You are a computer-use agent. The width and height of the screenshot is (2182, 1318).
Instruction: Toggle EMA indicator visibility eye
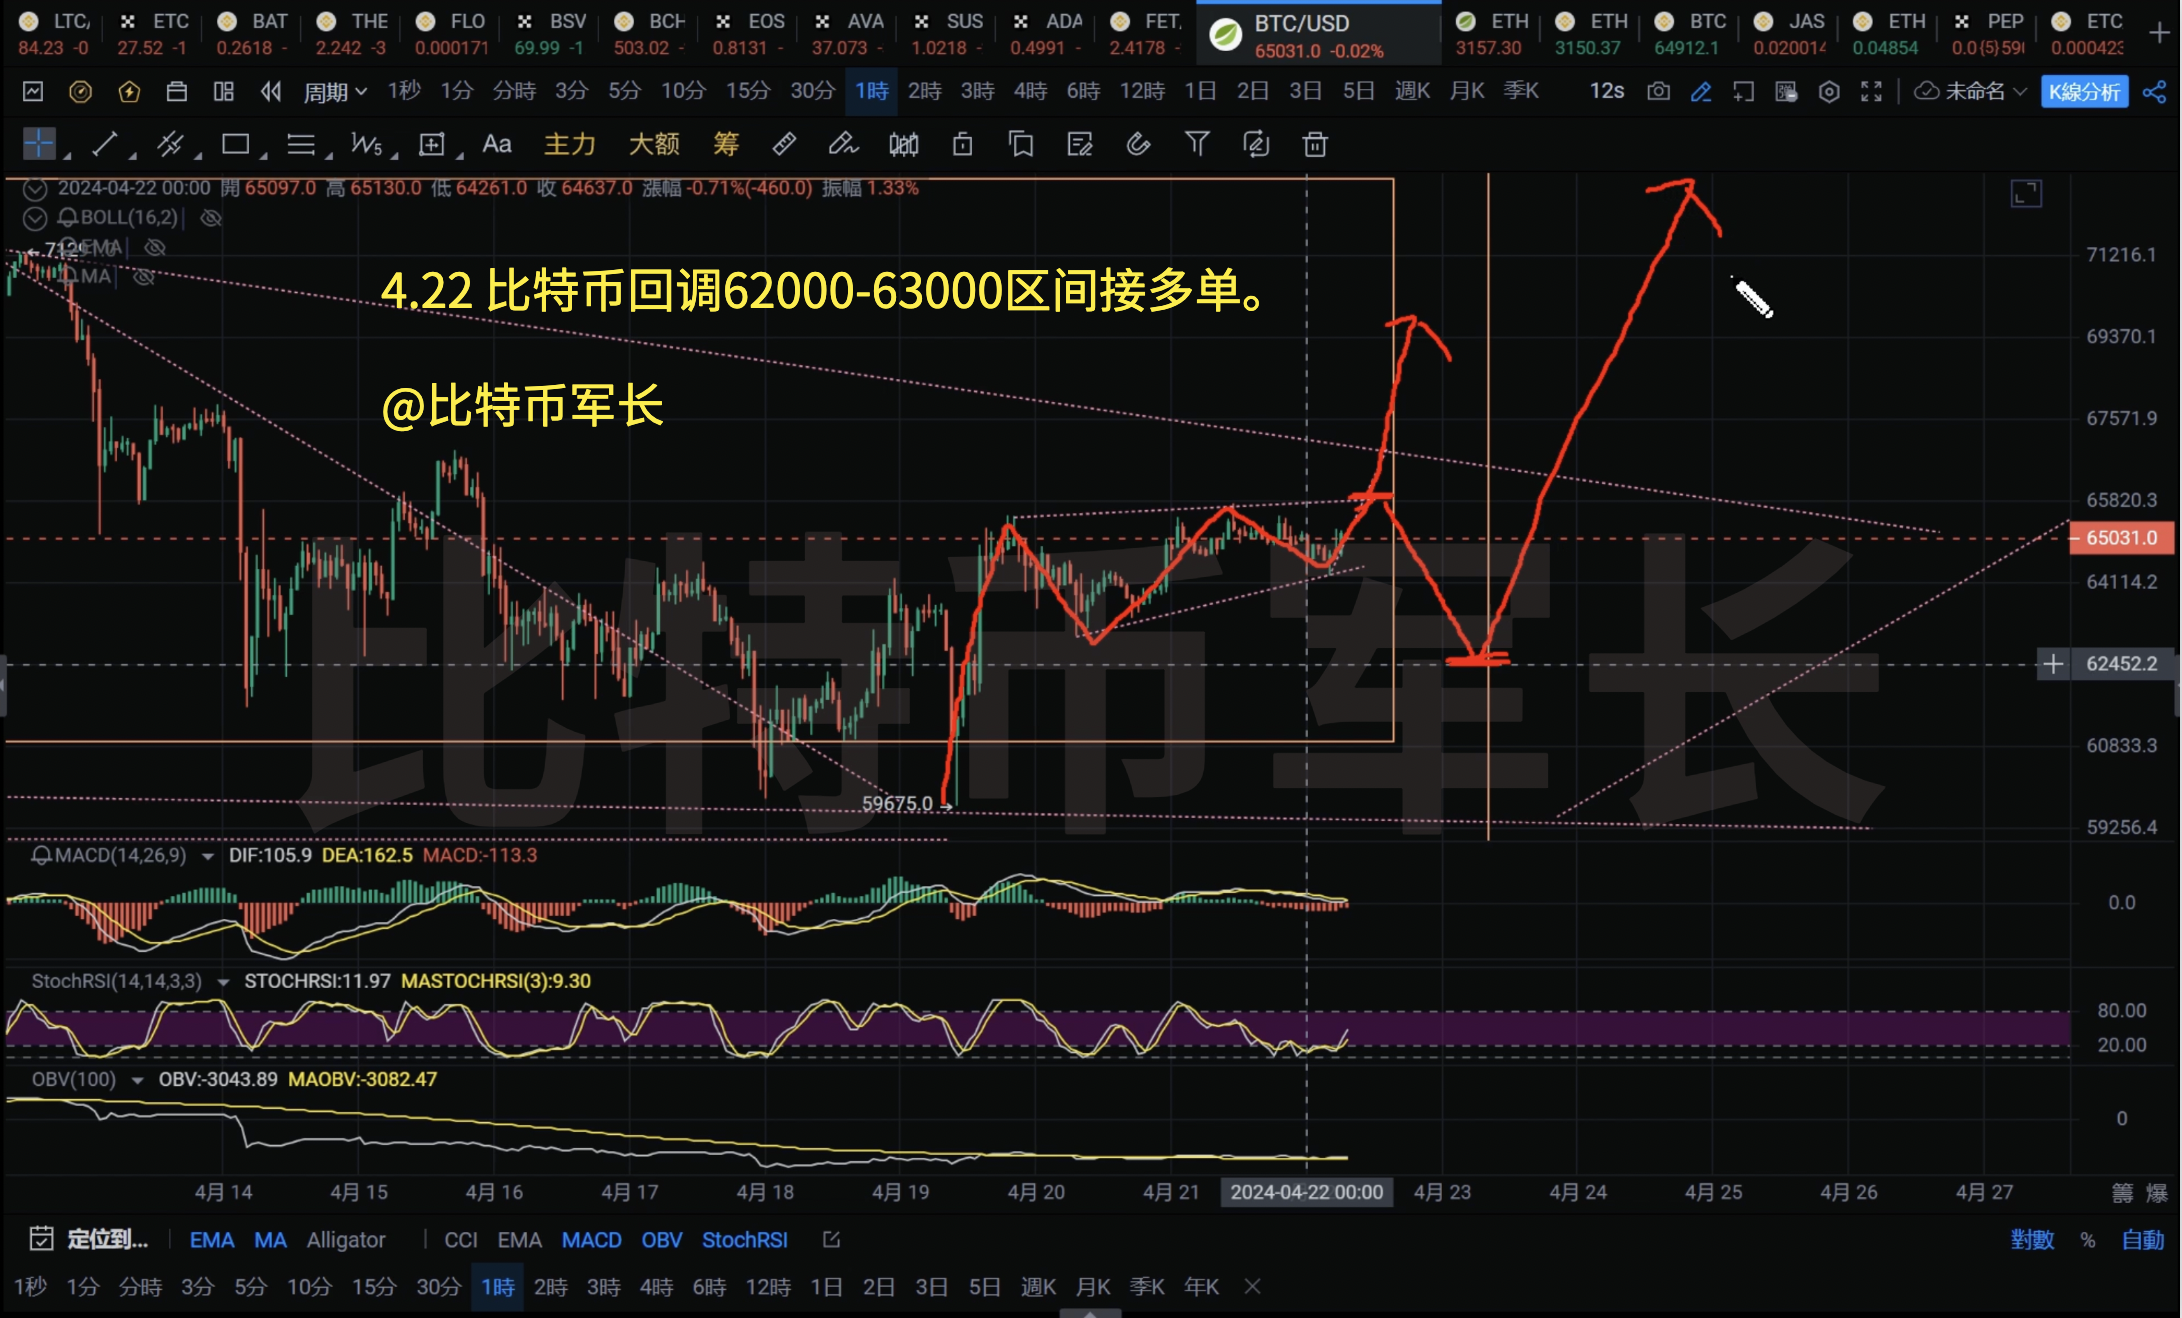154,247
